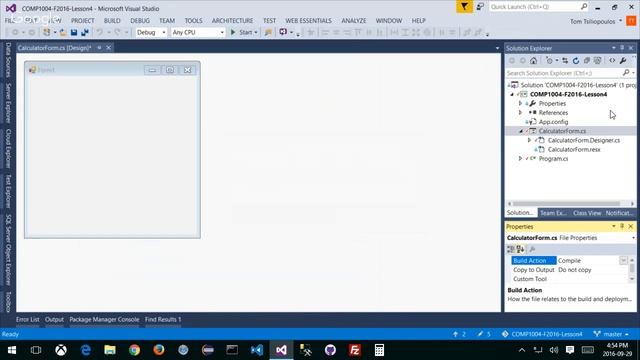This screenshot has height=360, width=640.
Task: Click Show All Files icon in Solution Explorer
Action: point(598,61)
